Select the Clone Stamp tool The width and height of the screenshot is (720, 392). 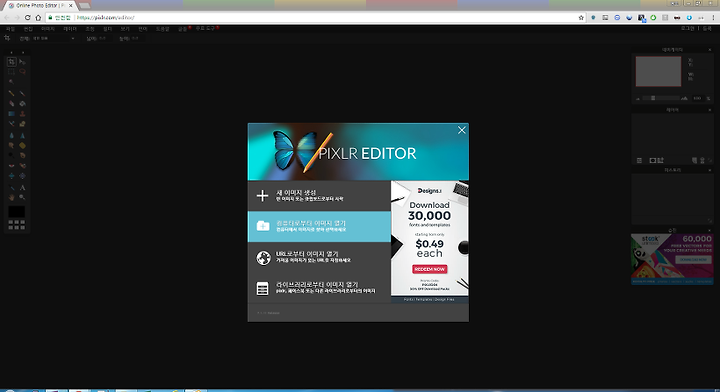click(22, 113)
